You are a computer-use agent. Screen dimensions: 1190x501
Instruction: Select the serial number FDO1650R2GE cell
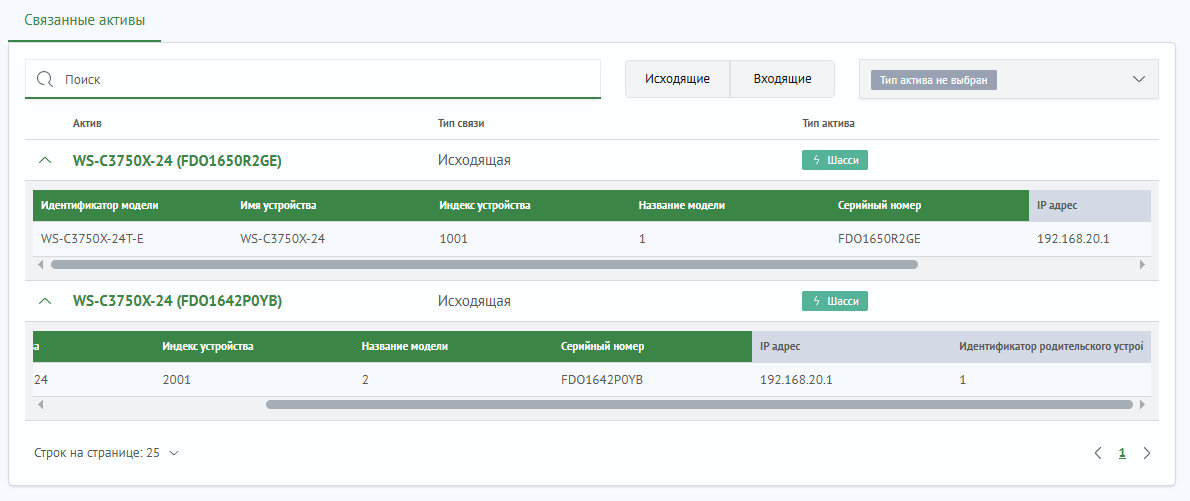tap(879, 239)
